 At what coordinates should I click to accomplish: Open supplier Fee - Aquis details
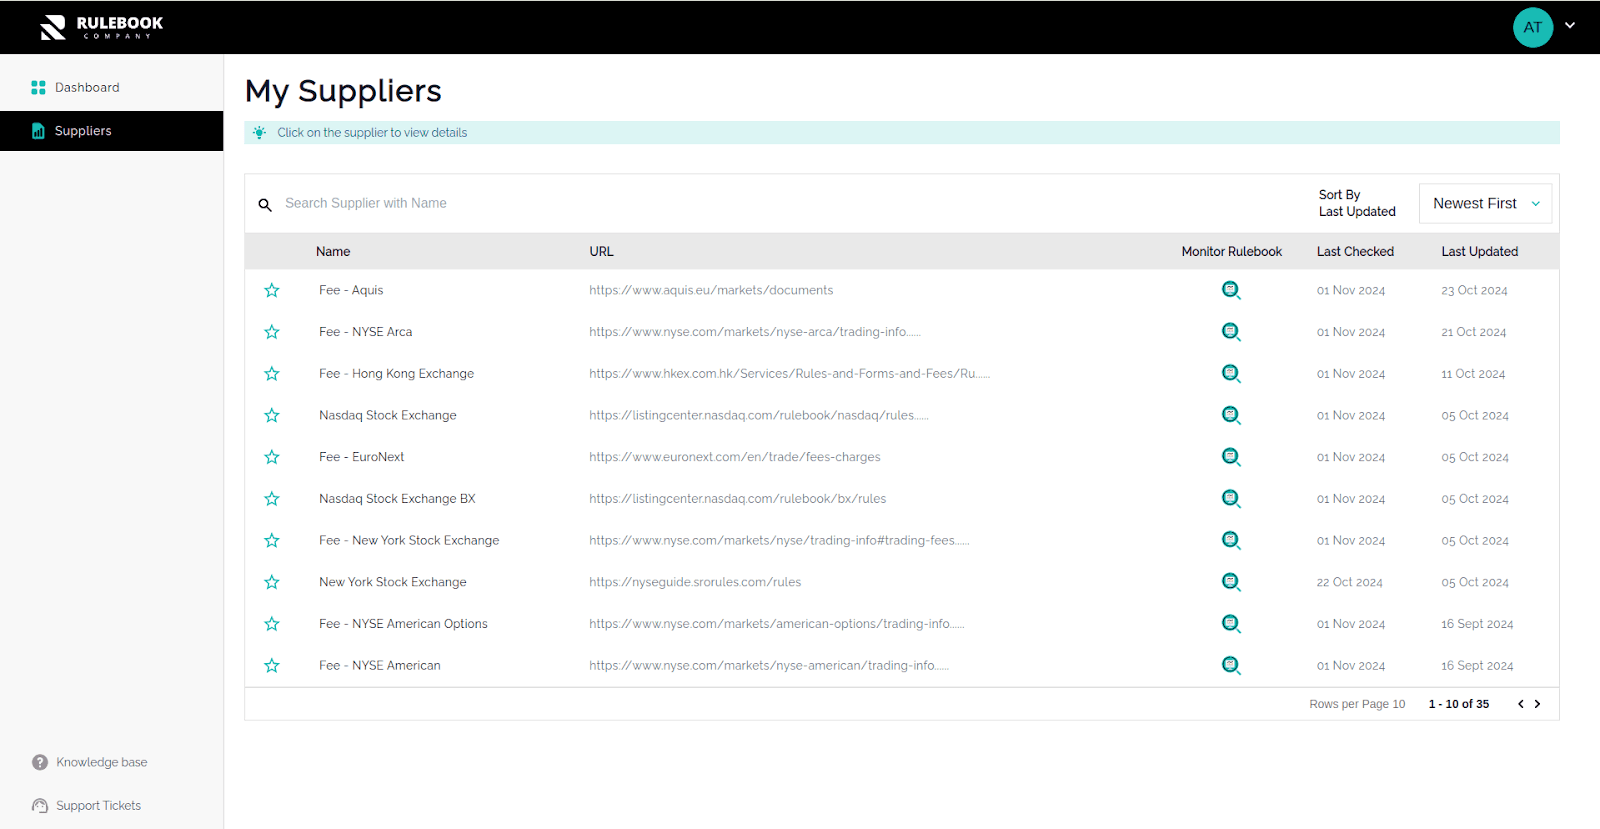(x=351, y=290)
